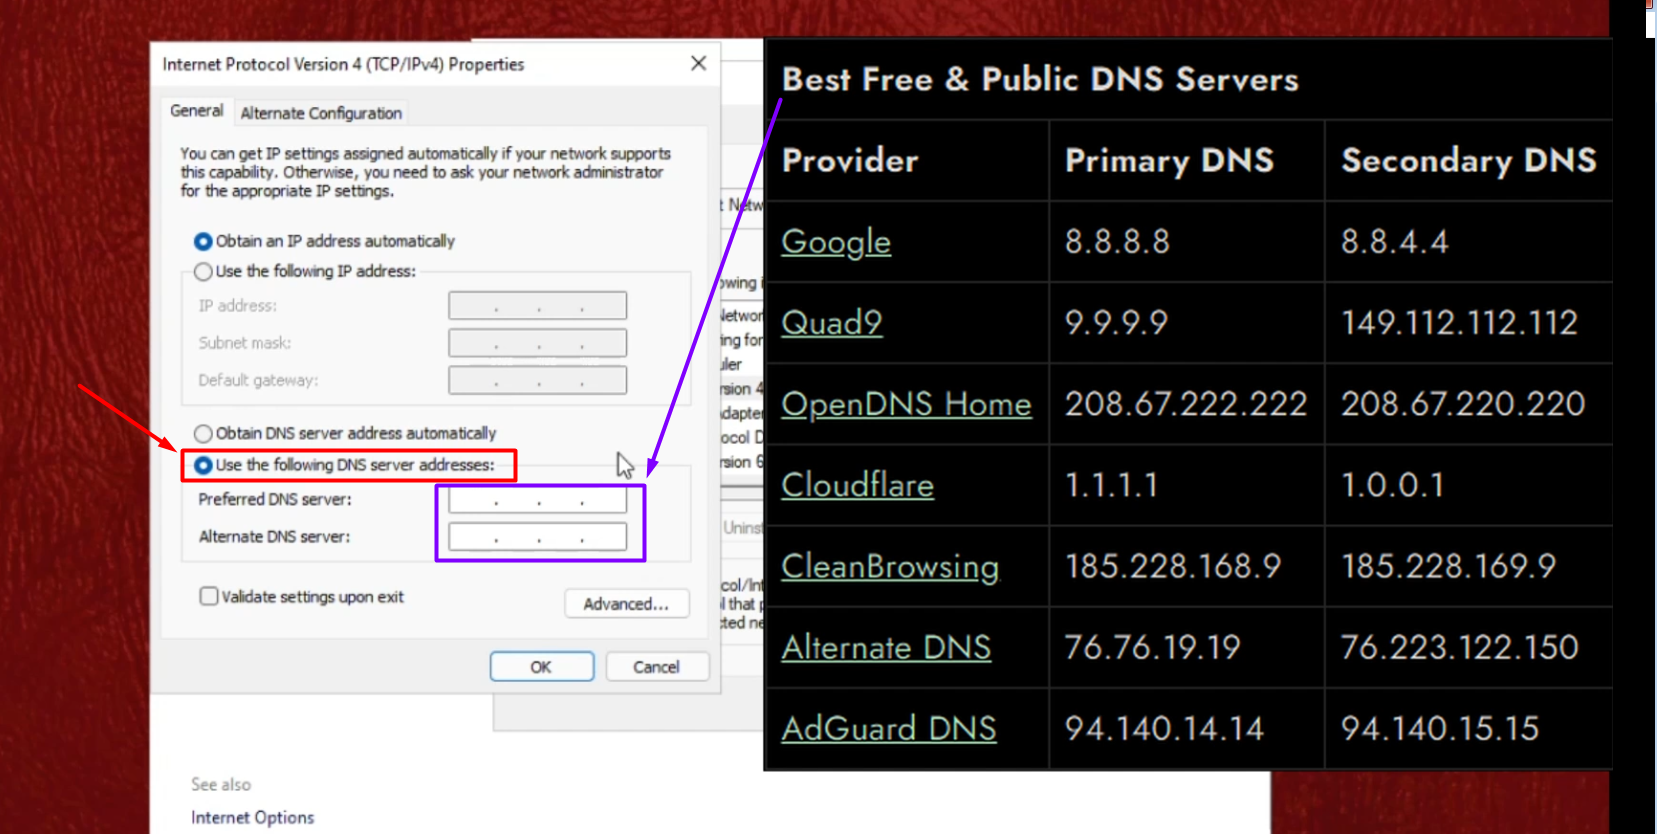Open the Advanced settings button

point(627,604)
